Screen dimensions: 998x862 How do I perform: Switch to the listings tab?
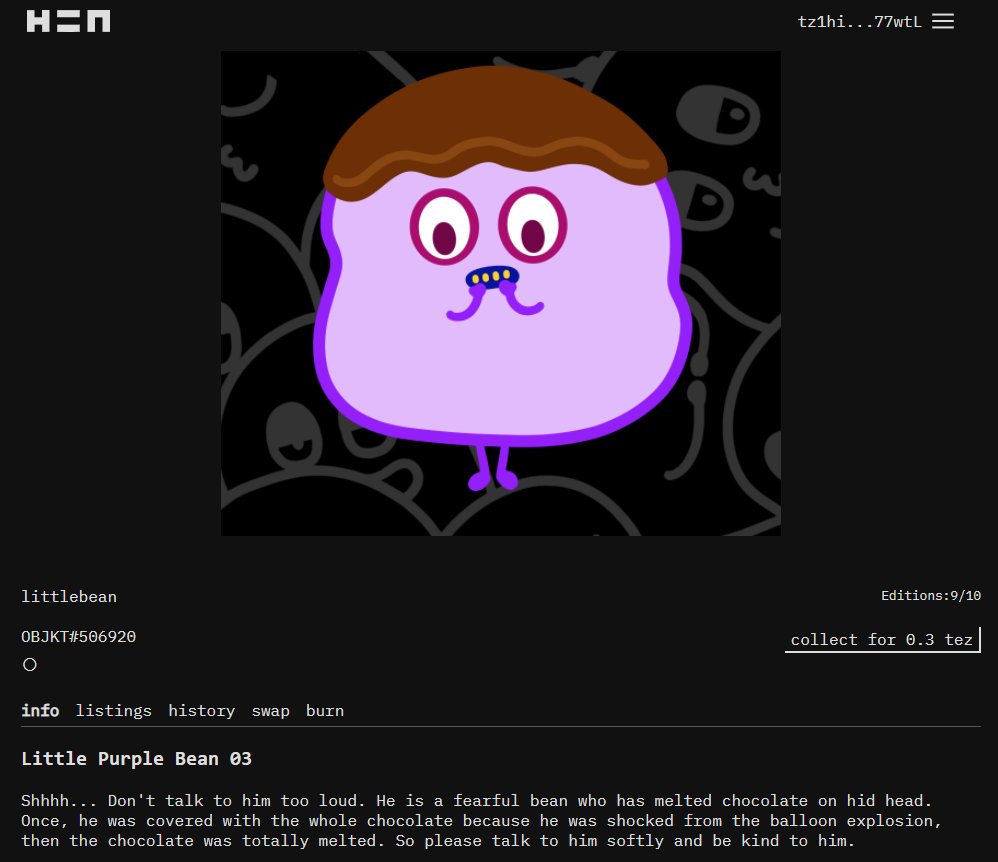coord(113,711)
